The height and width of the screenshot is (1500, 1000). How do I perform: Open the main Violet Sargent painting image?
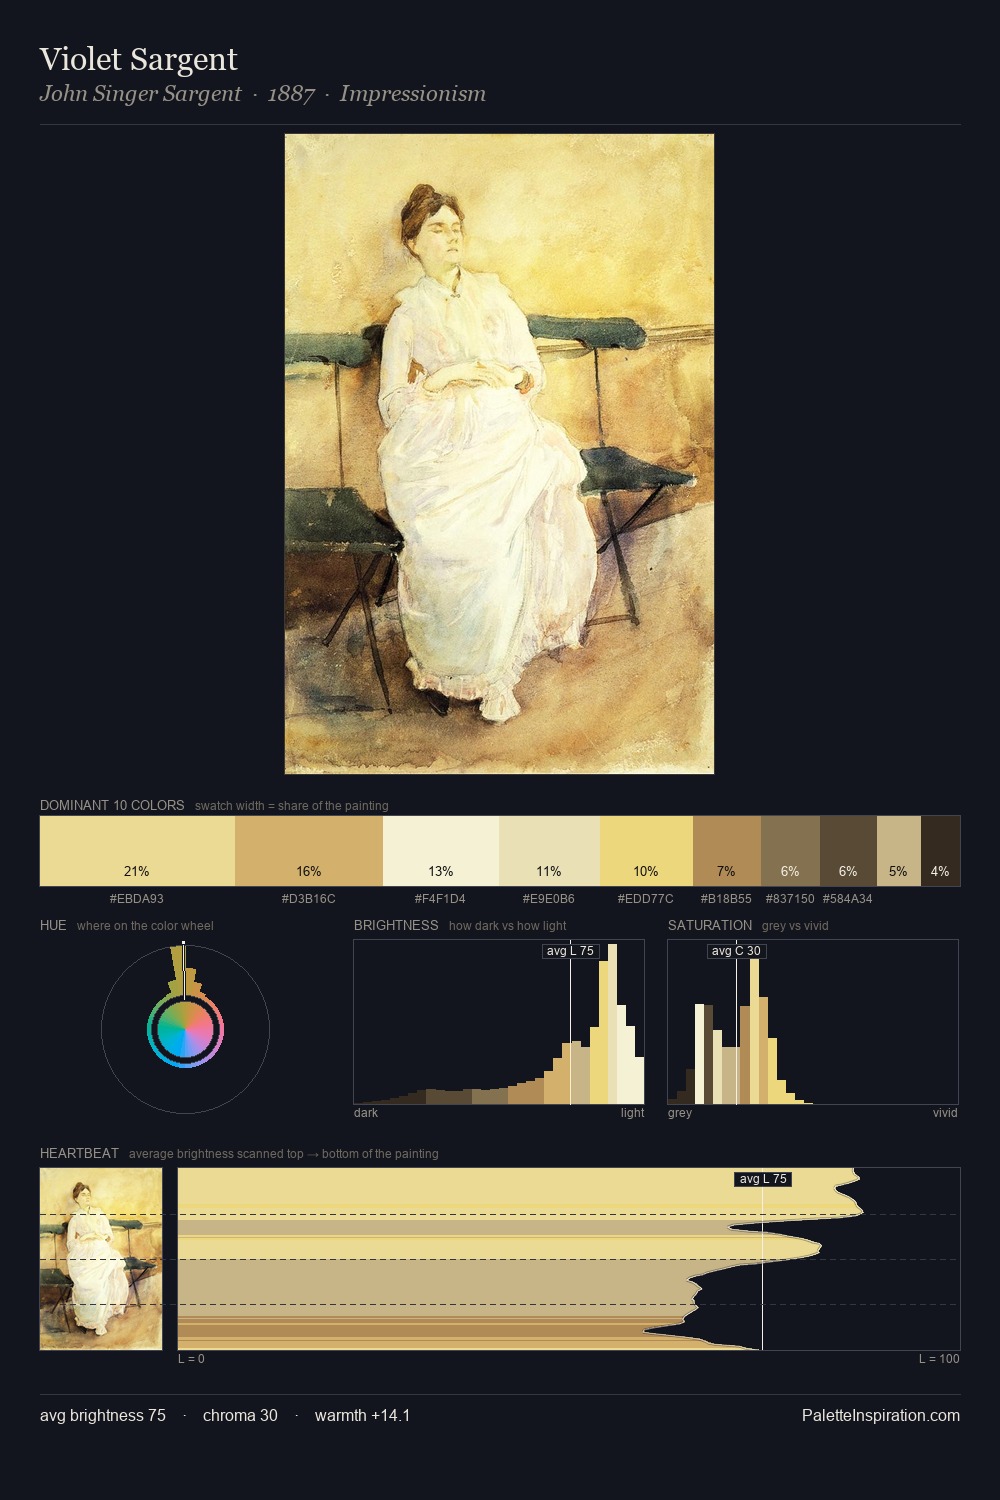[x=499, y=454]
